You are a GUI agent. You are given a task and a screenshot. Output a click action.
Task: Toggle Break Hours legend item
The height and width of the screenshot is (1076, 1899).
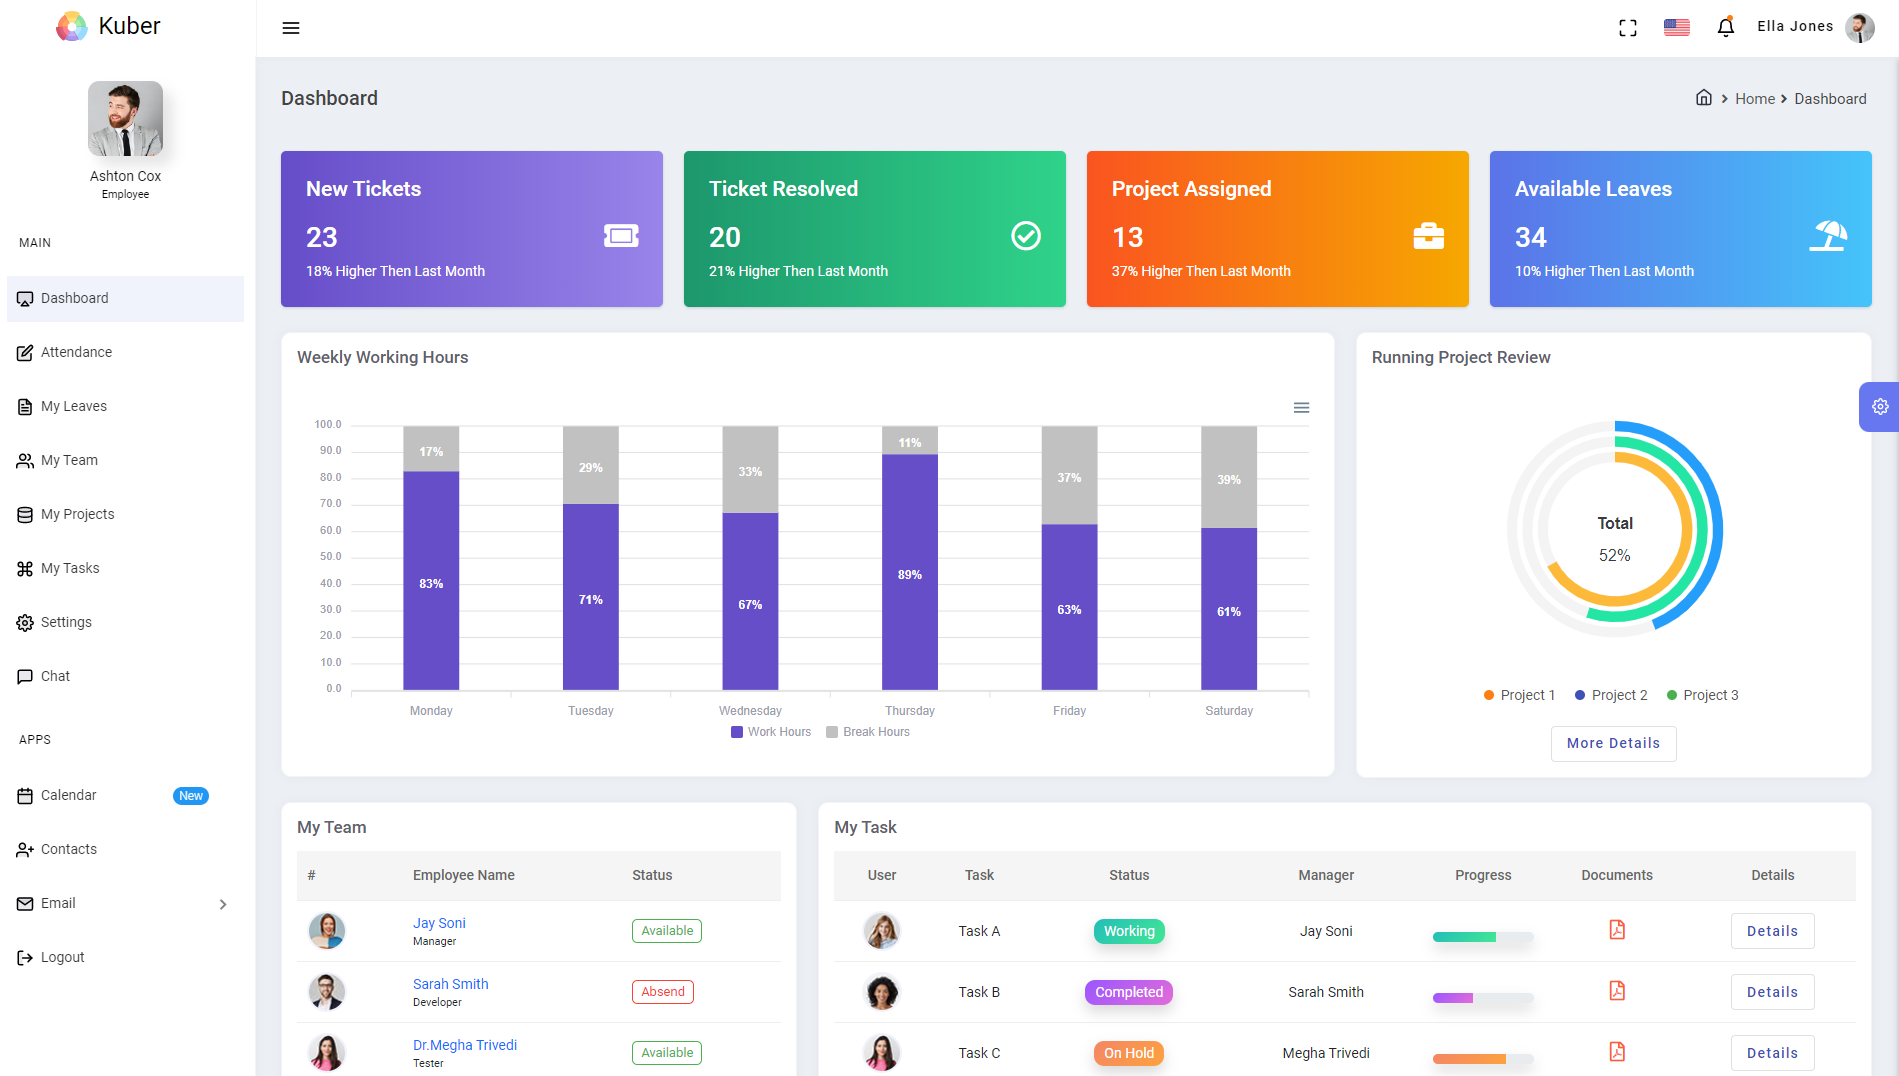pyautogui.click(x=868, y=731)
